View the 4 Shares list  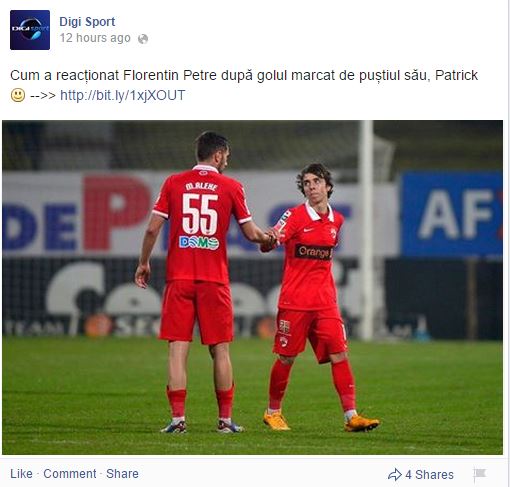(429, 474)
